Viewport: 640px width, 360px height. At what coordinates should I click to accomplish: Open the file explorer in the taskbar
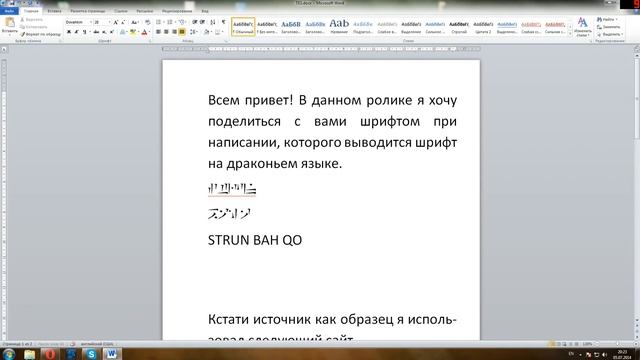click(29, 354)
